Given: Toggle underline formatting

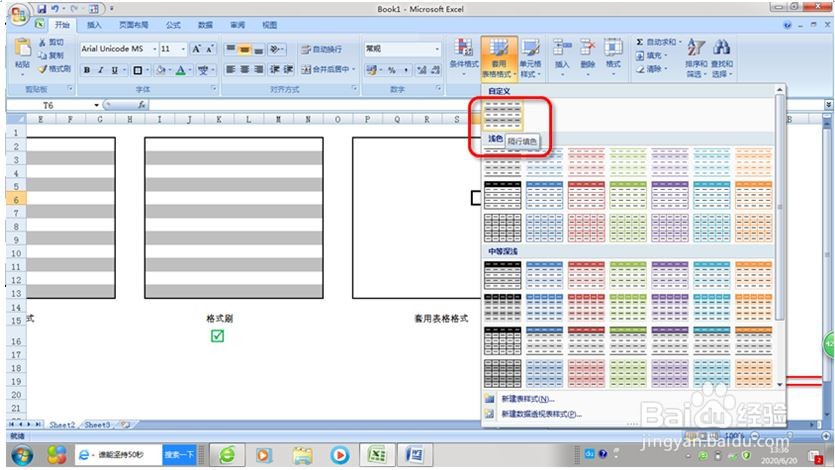Looking at the screenshot, I should coord(114,70).
